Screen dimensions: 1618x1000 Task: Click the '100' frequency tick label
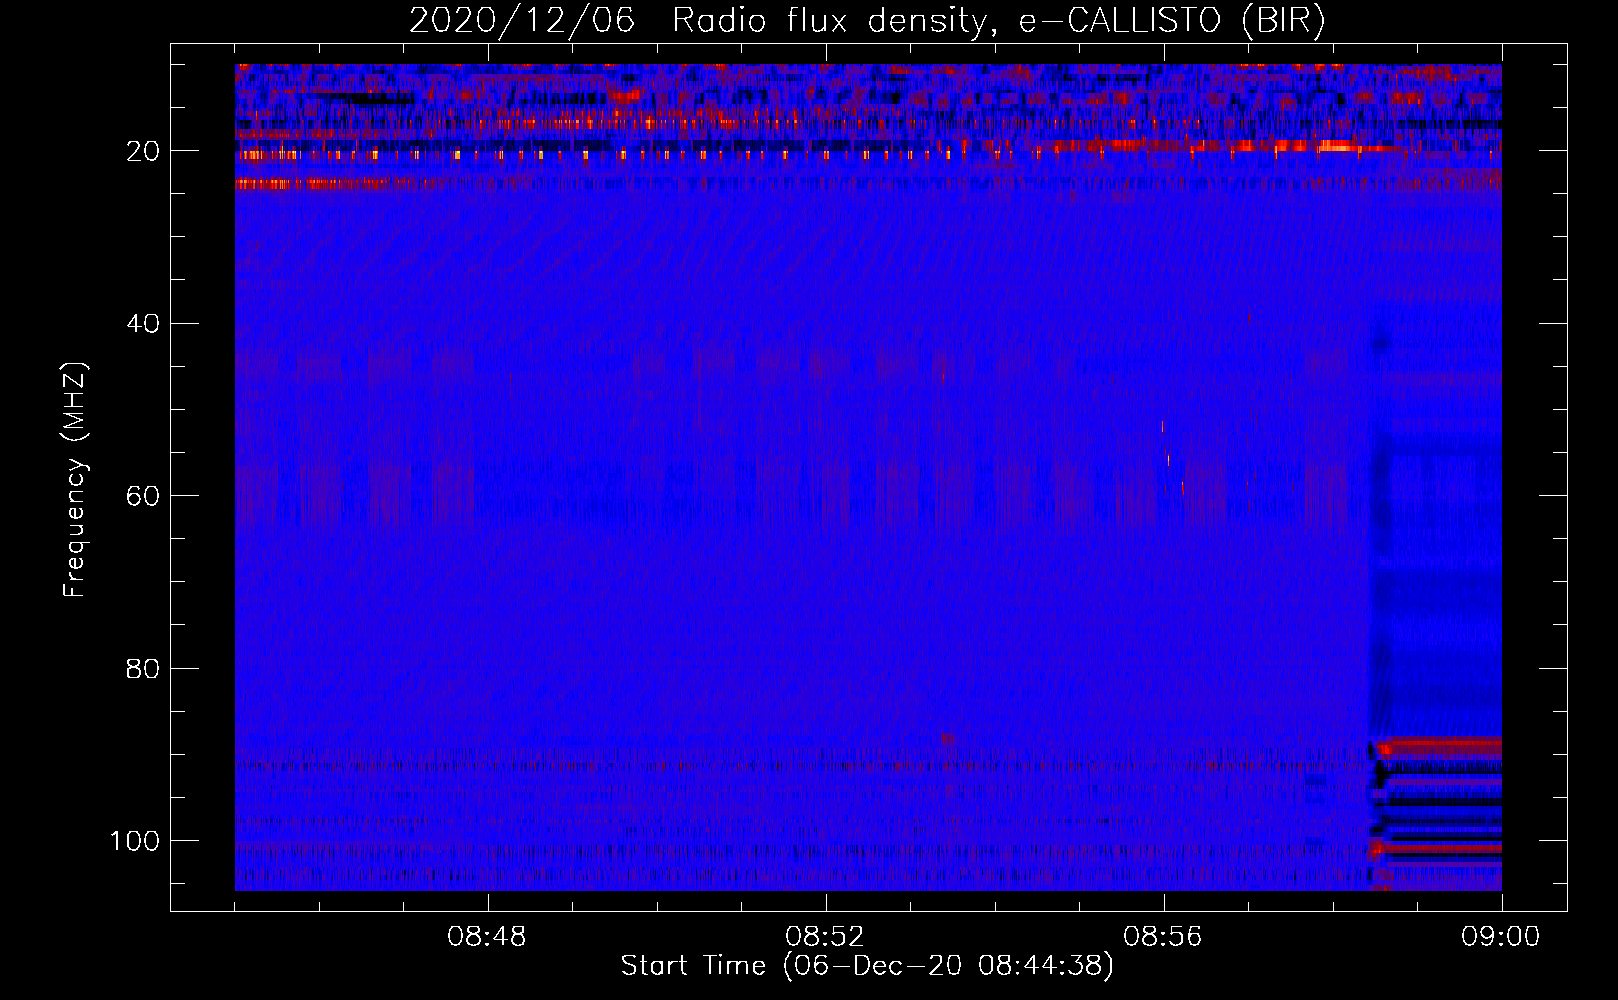(x=135, y=841)
